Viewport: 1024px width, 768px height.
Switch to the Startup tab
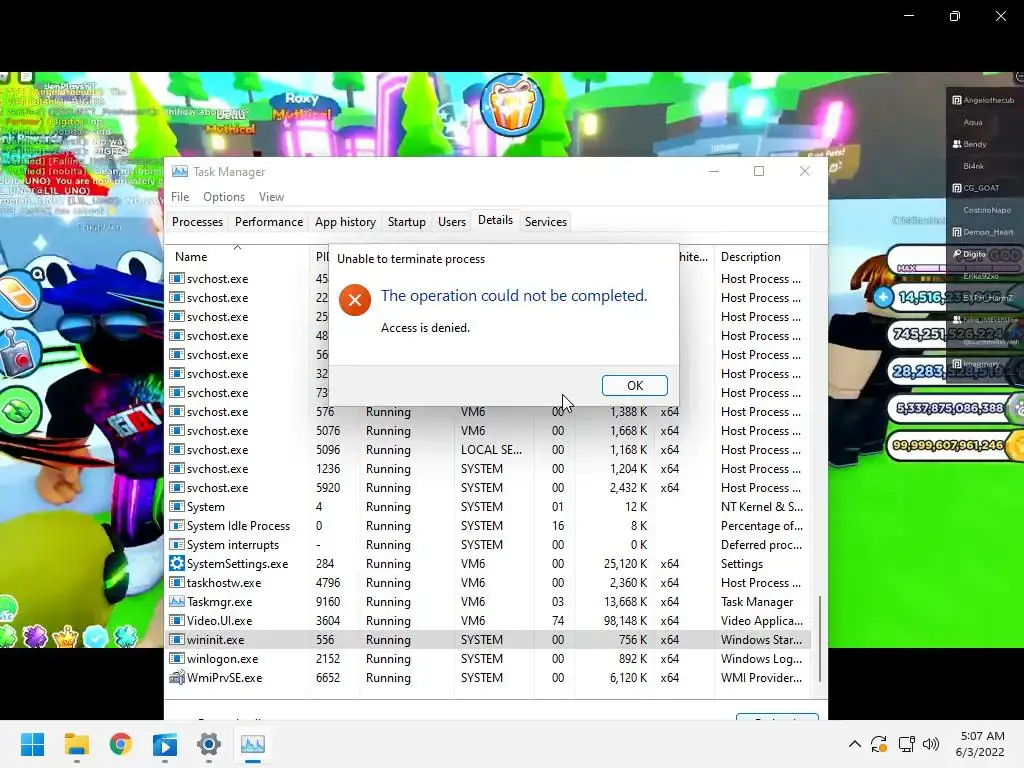click(x=407, y=222)
